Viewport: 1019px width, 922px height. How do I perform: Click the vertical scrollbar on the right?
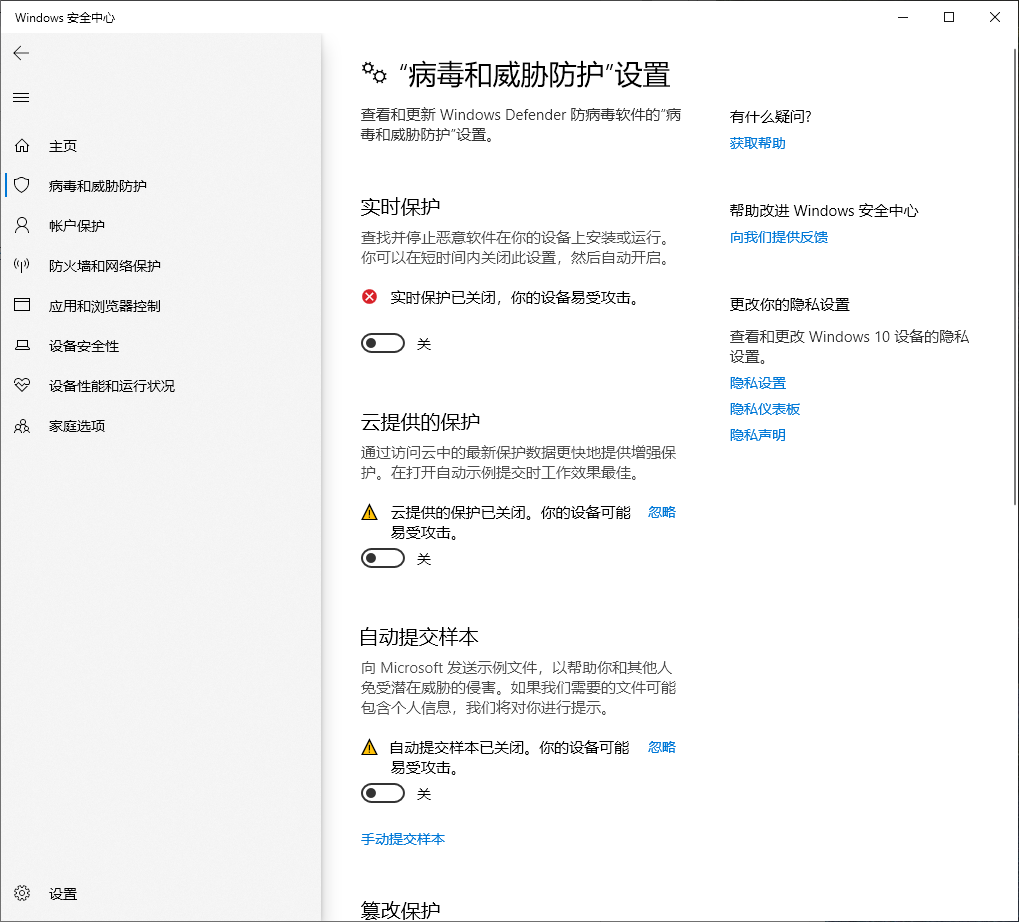(x=1014, y=276)
